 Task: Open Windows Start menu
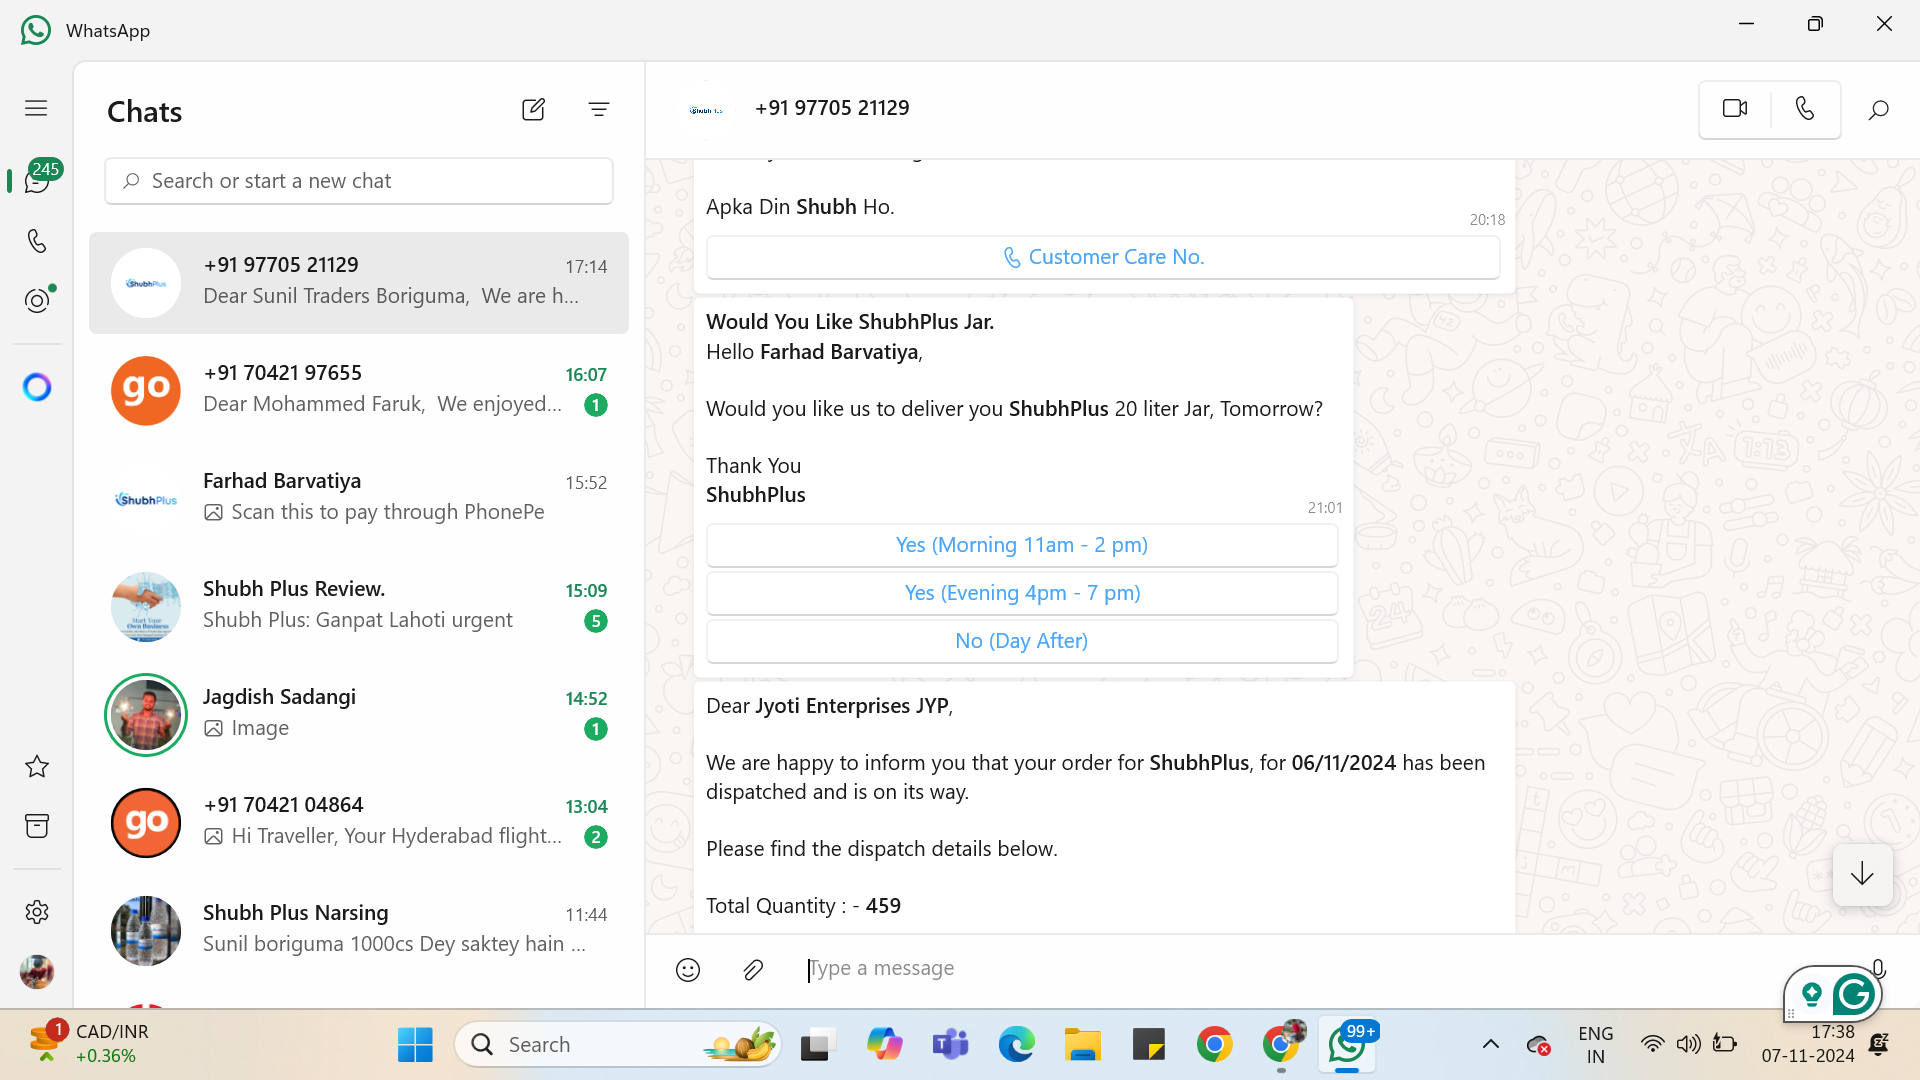[x=415, y=1044]
